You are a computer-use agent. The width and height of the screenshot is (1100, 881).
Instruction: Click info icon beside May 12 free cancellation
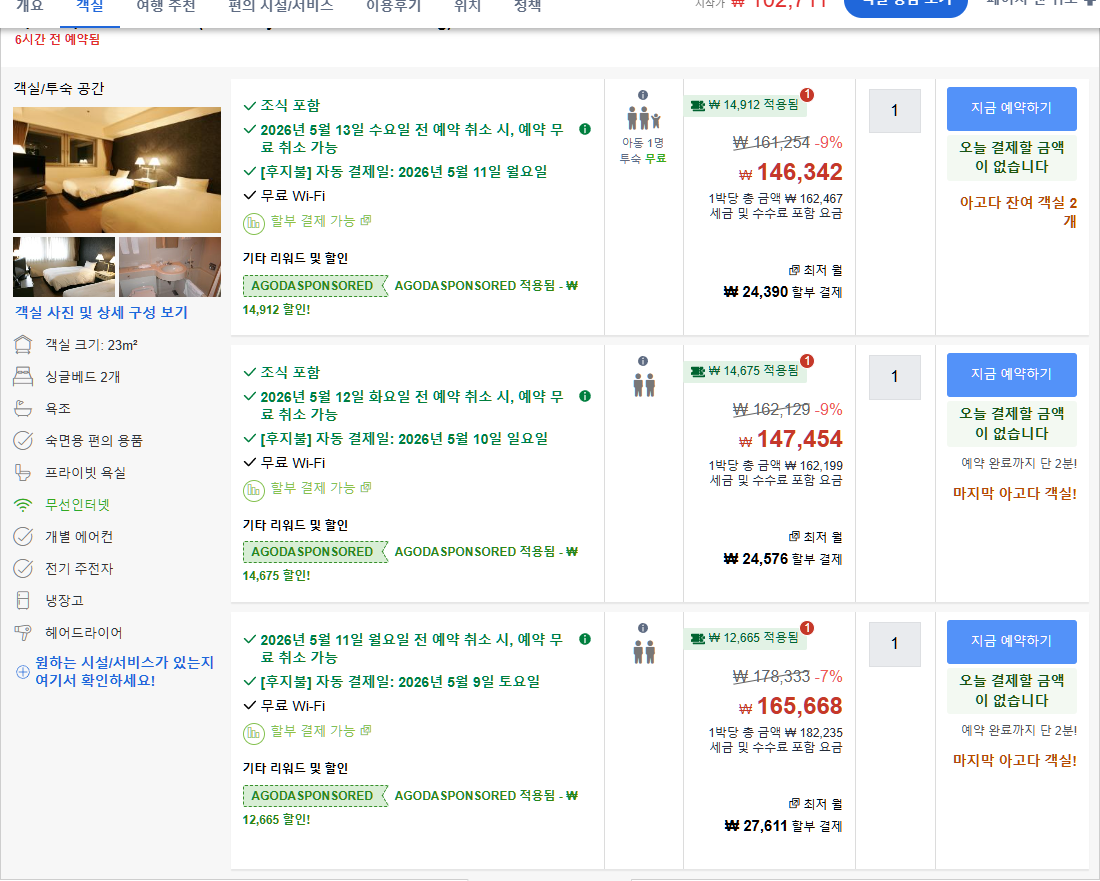pyautogui.click(x=584, y=396)
